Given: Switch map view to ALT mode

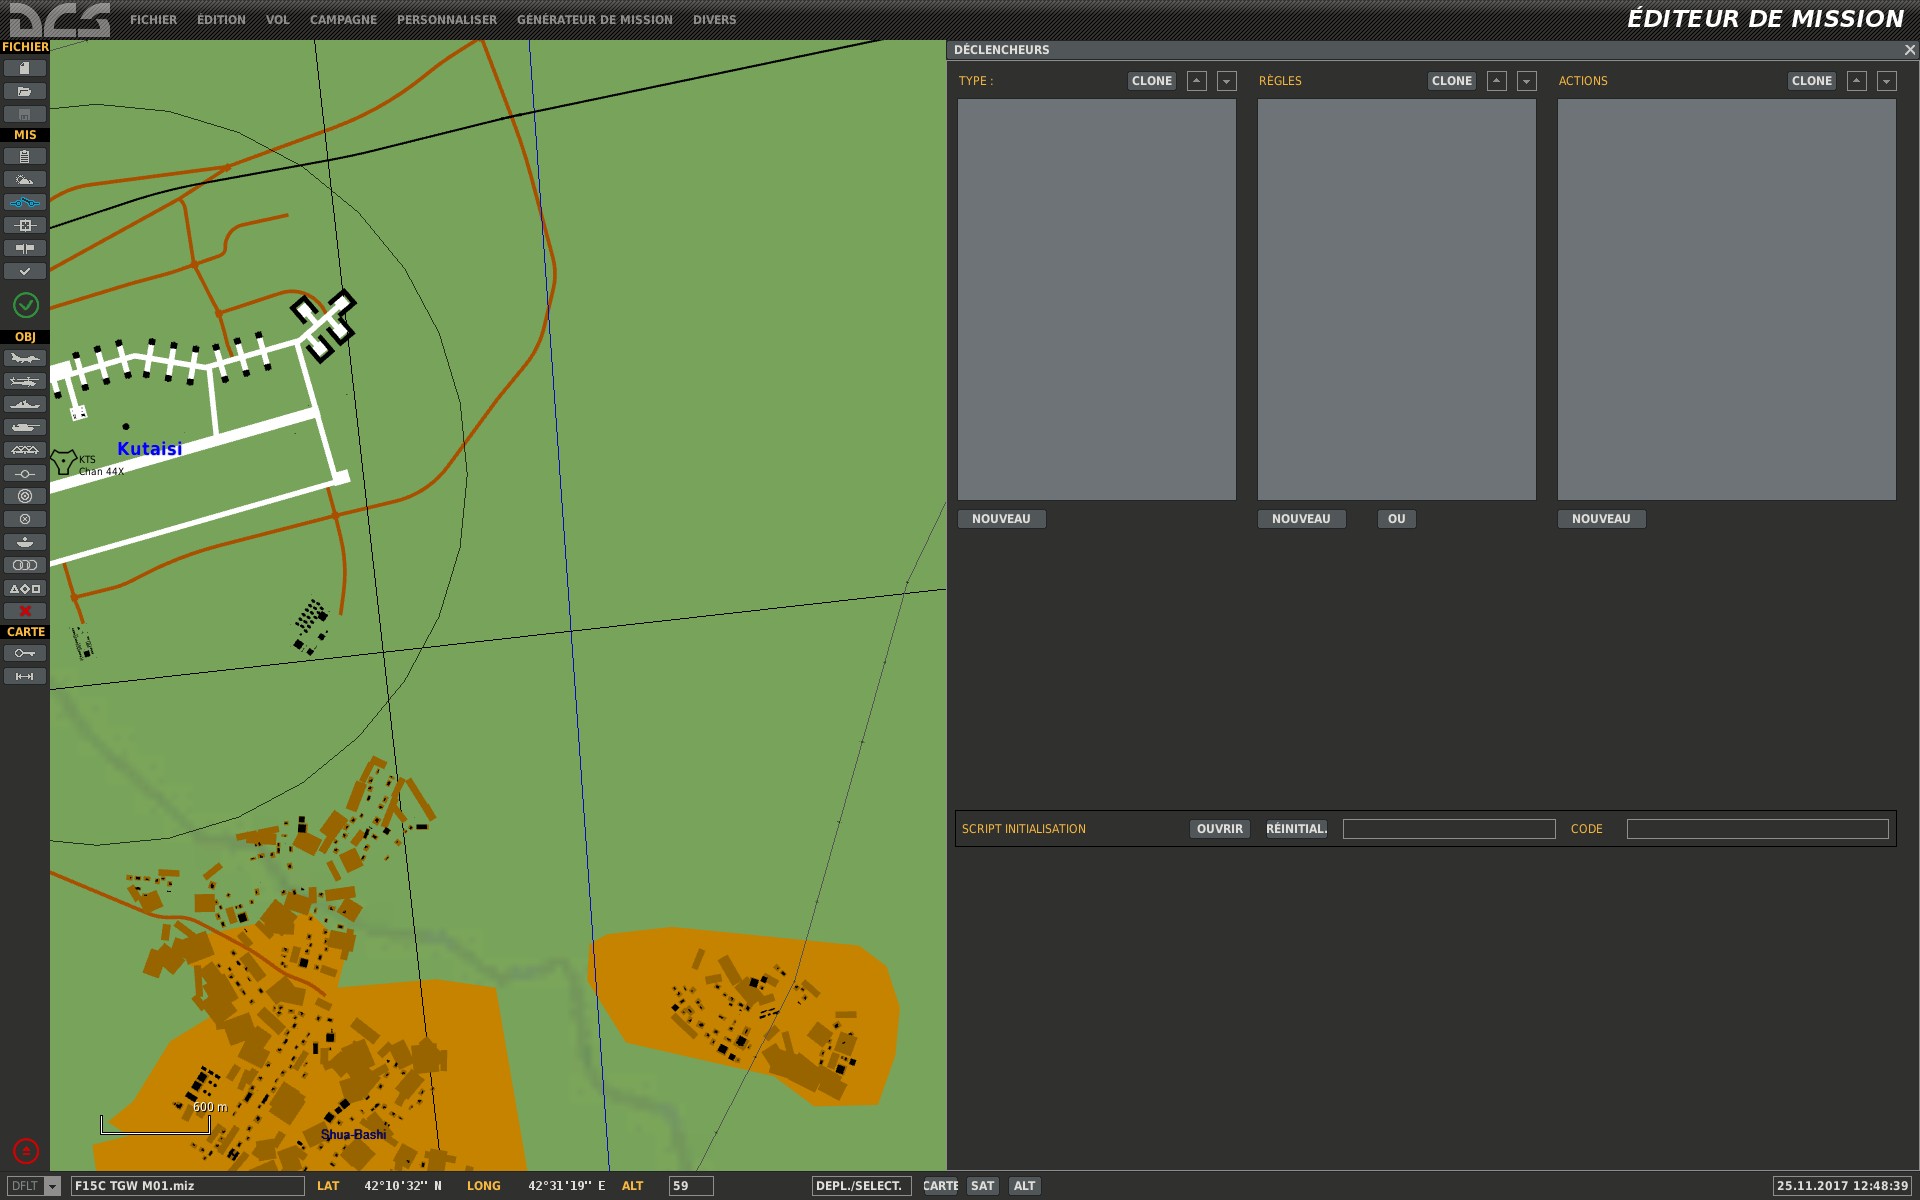Looking at the screenshot, I should (x=1025, y=1186).
